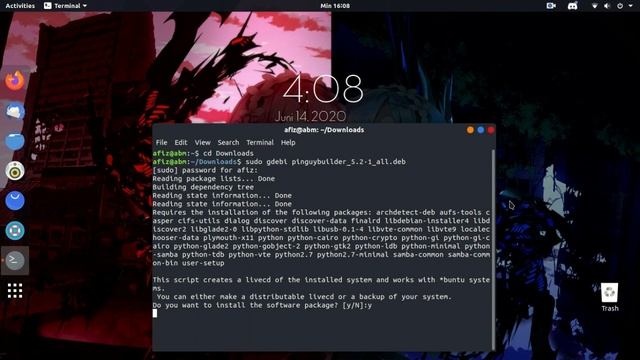The width and height of the screenshot is (640, 360).
Task: Click the terminal title 'afiz@abm: ~/Downloads'
Action: 324,130
